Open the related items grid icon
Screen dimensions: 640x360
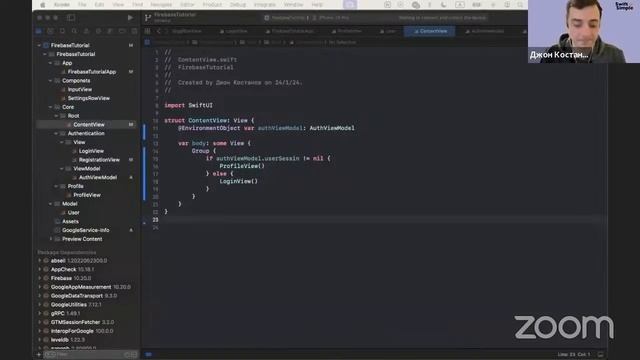point(147,31)
